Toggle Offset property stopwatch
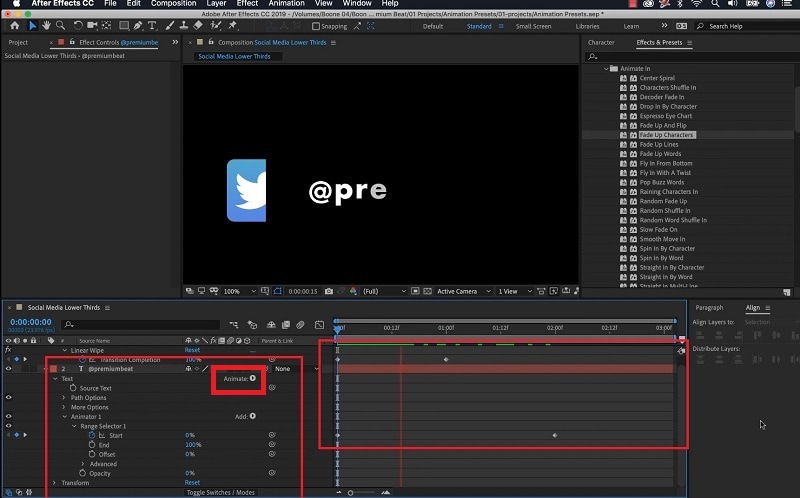Viewport: 800px width, 498px height. [92, 454]
